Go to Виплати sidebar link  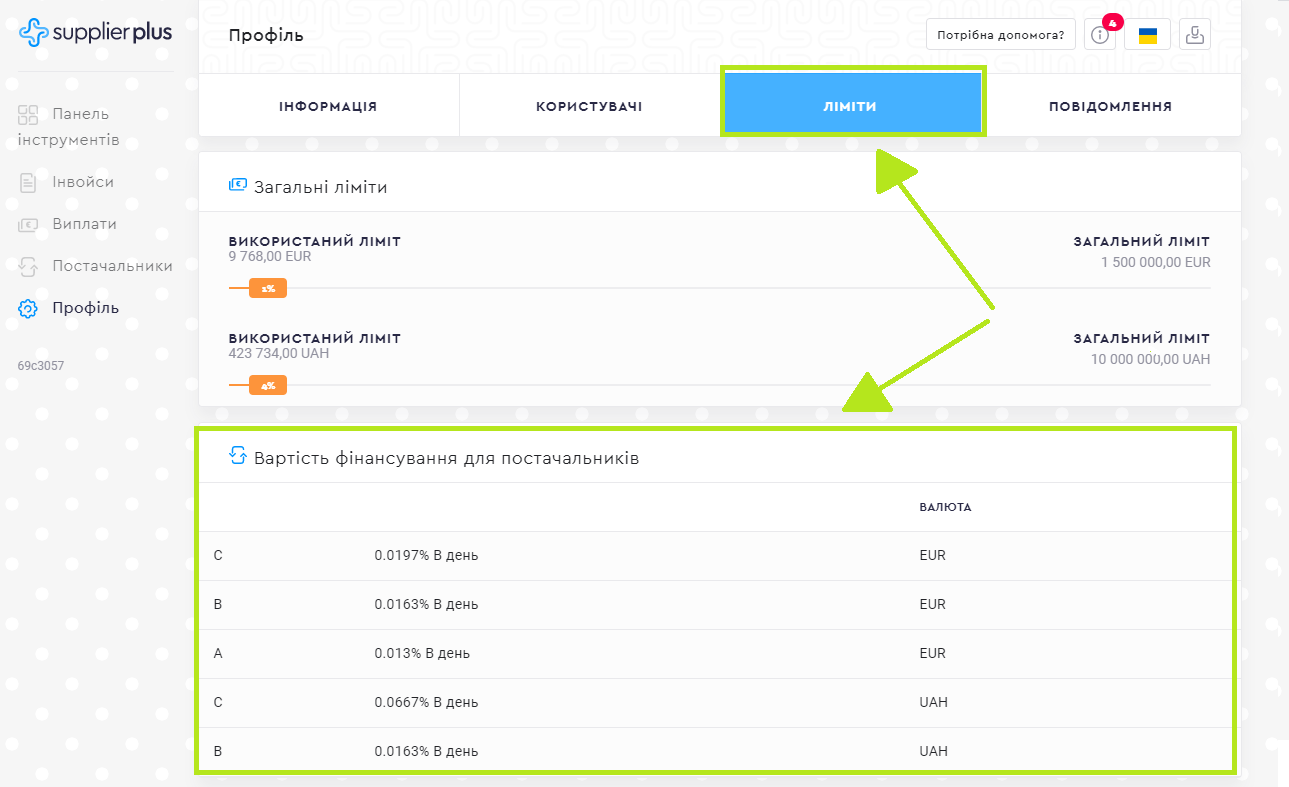tap(84, 225)
